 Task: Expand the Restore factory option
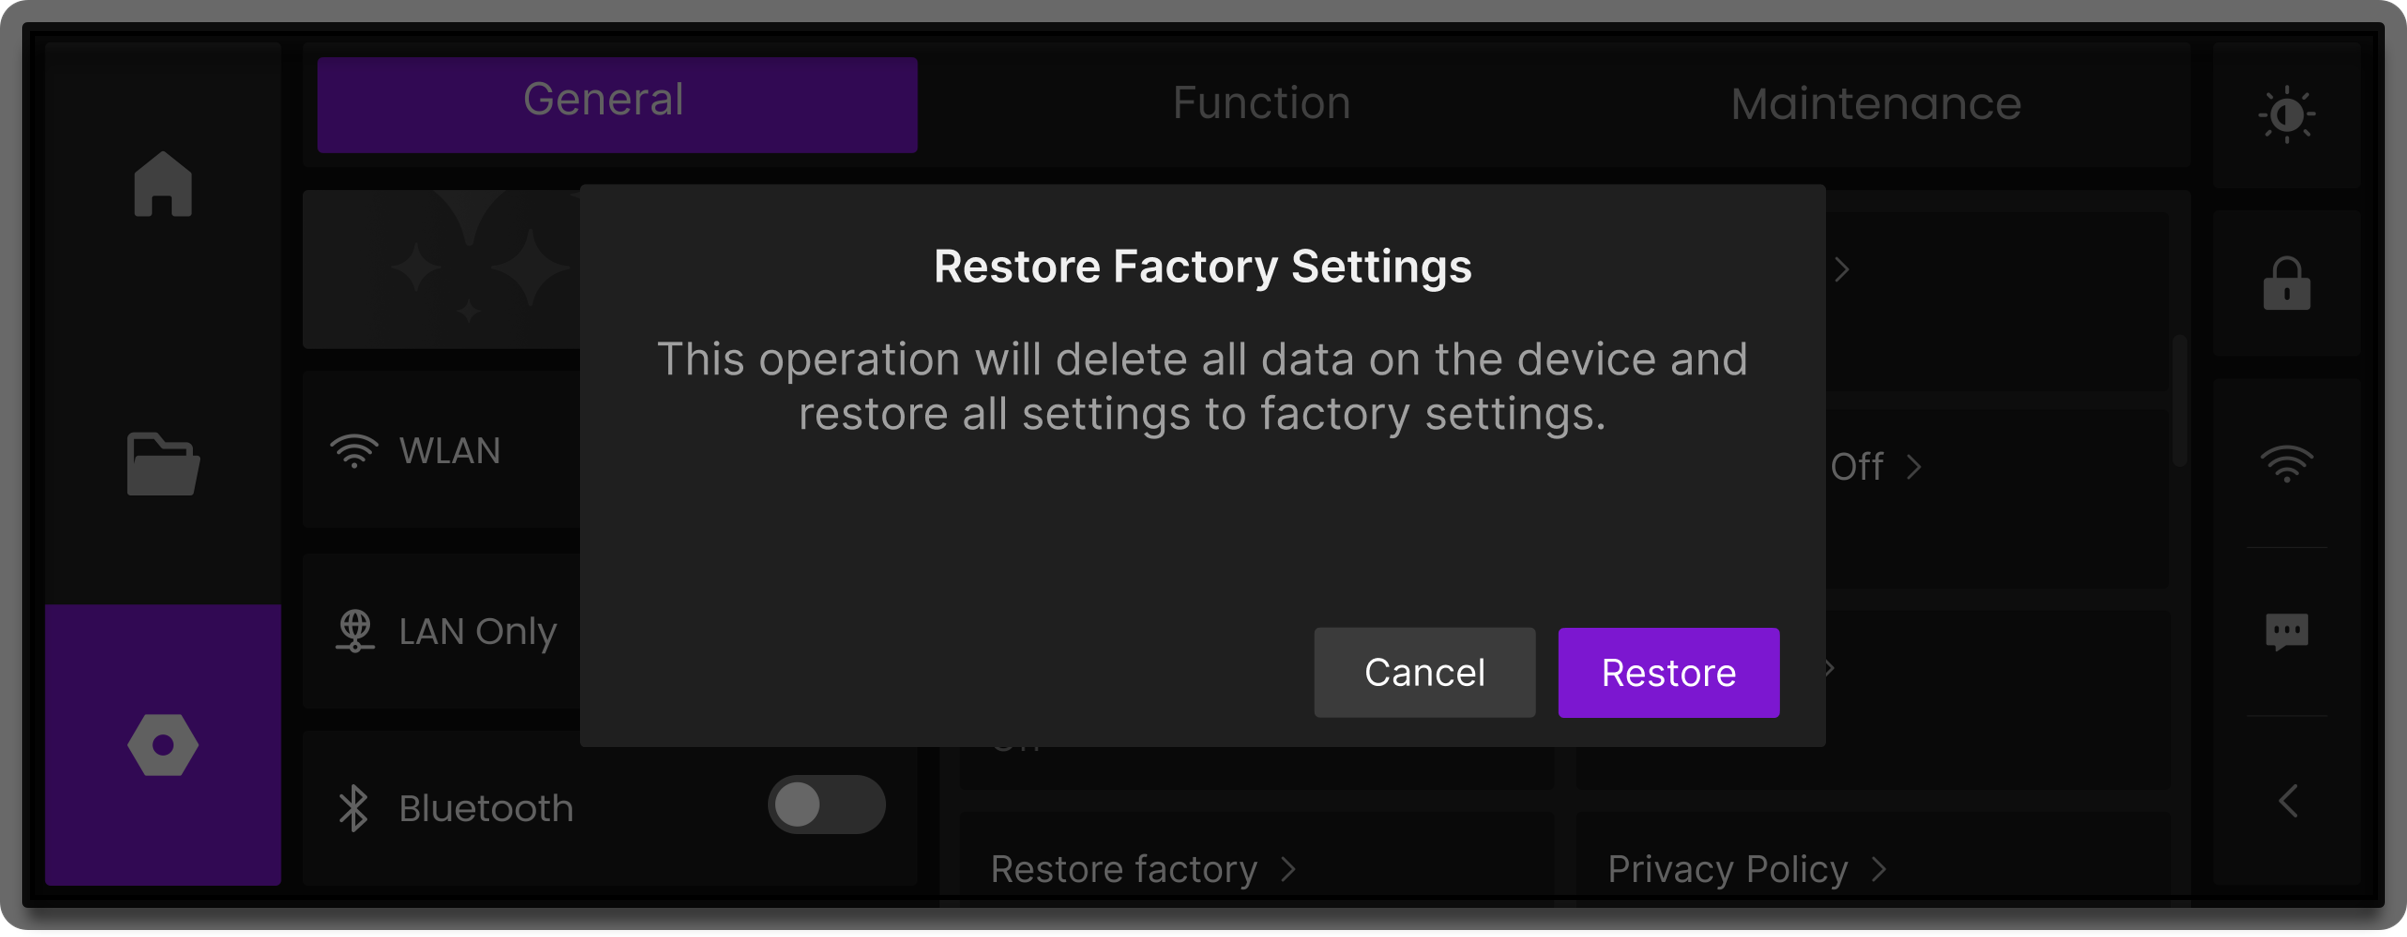(x=1142, y=869)
